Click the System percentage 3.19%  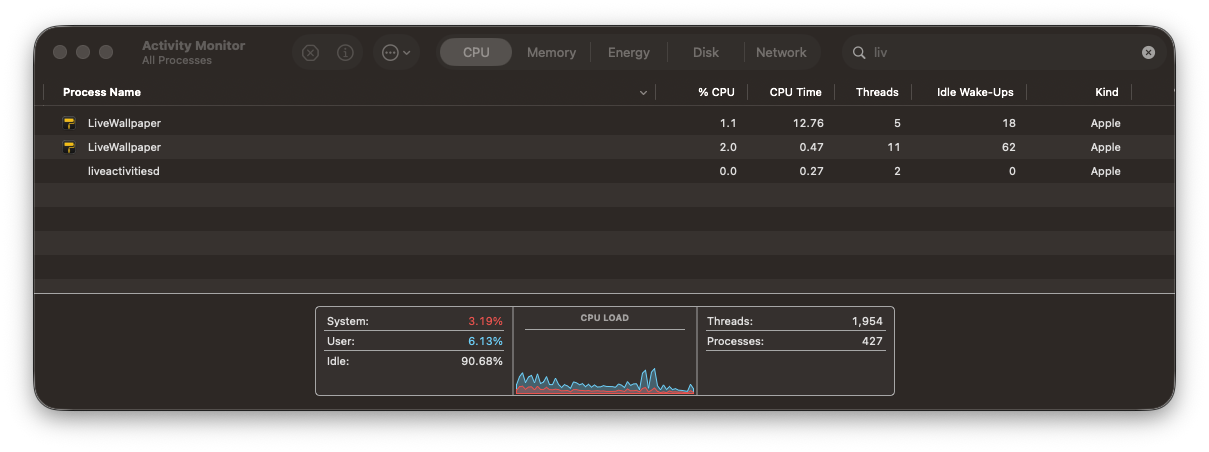pos(485,321)
